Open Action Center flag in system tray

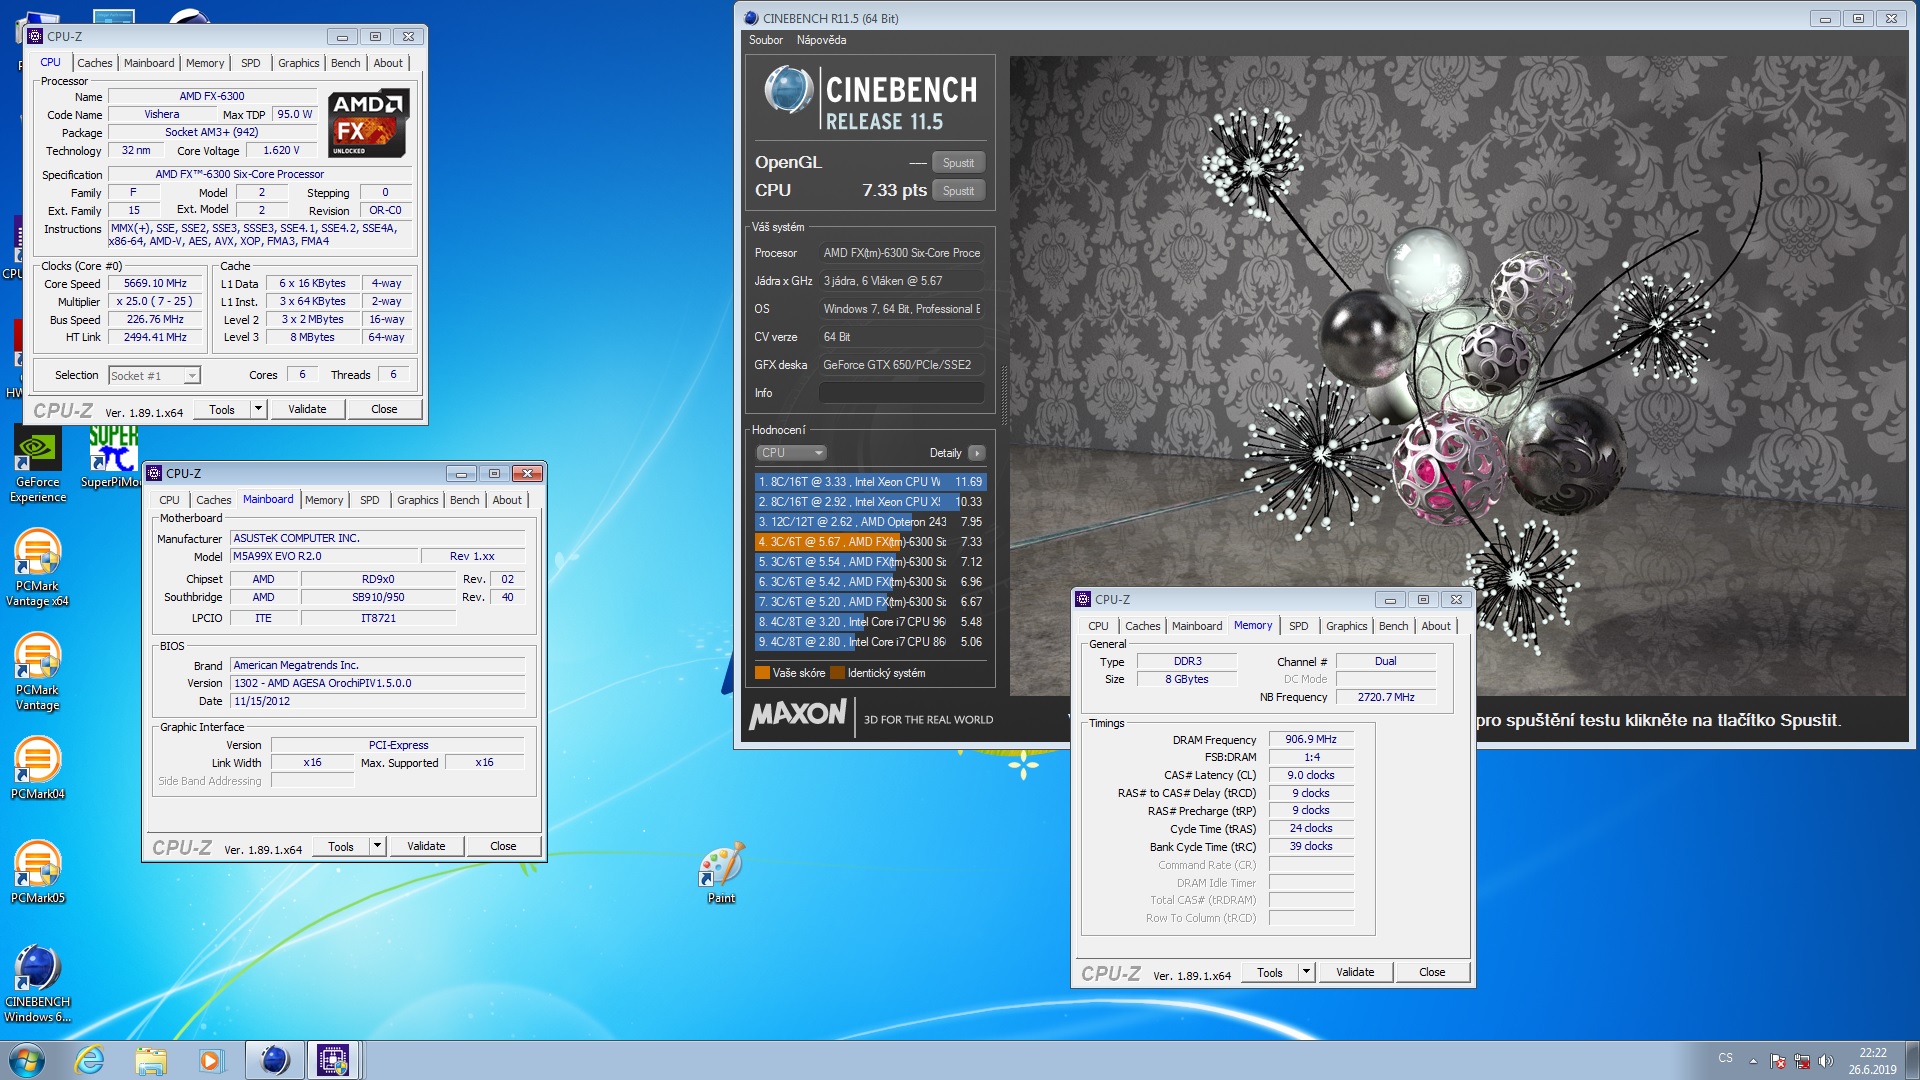coord(1778,1061)
